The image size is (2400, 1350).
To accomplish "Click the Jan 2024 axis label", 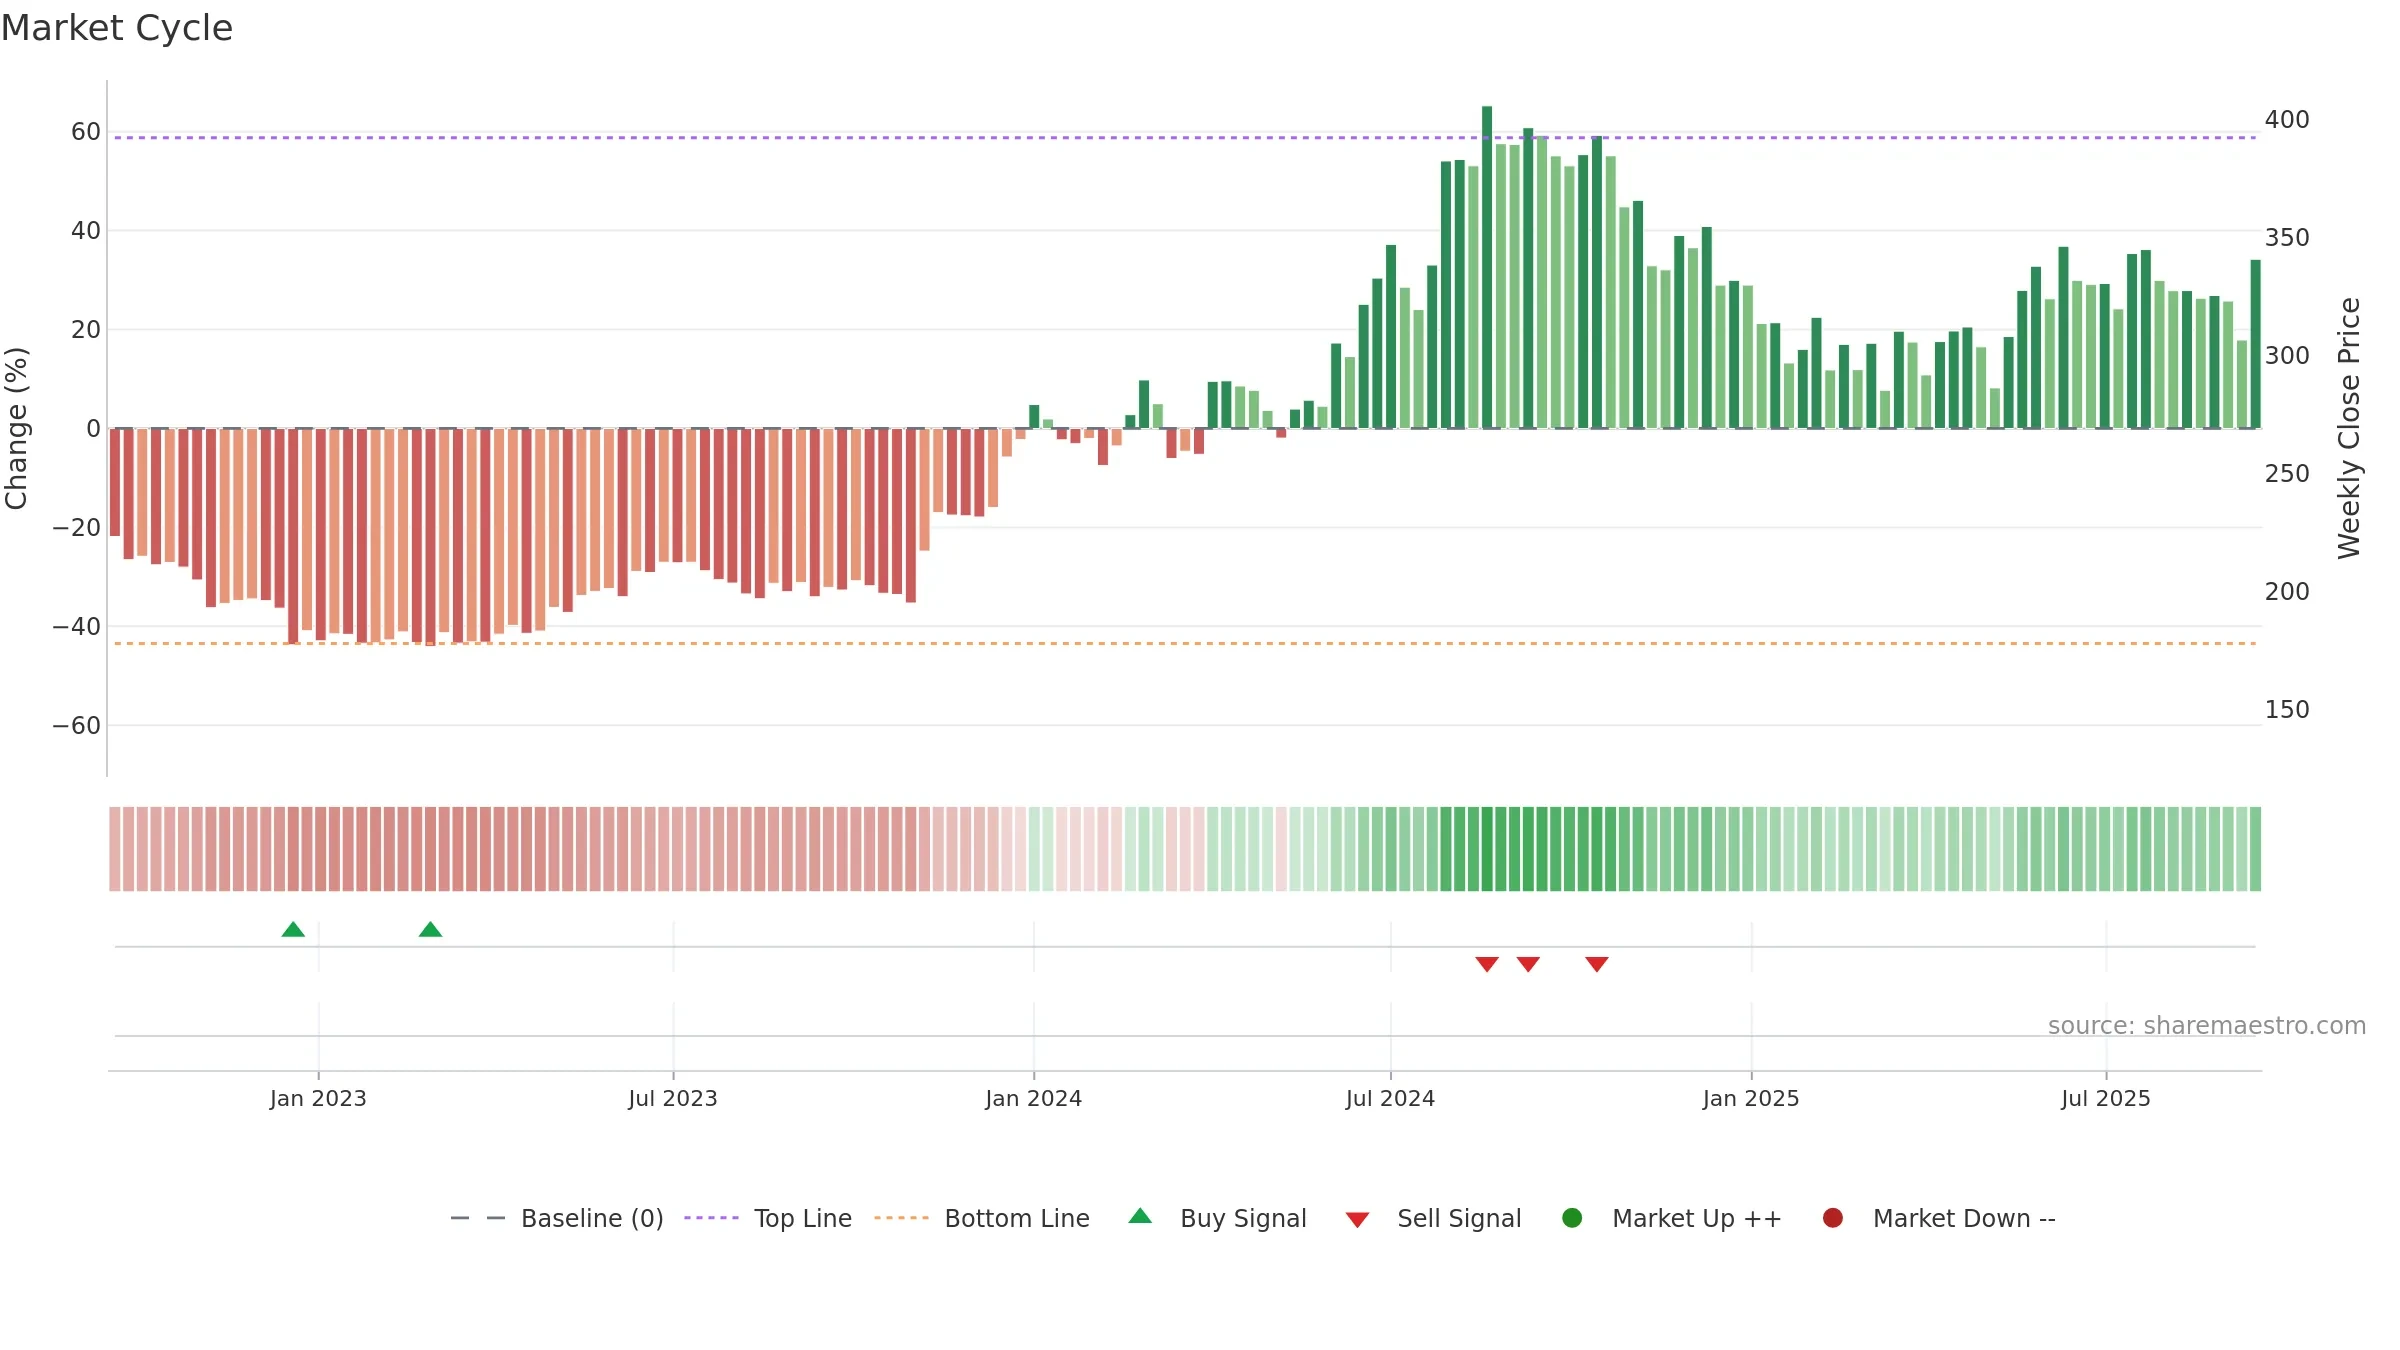I will point(1034,1099).
